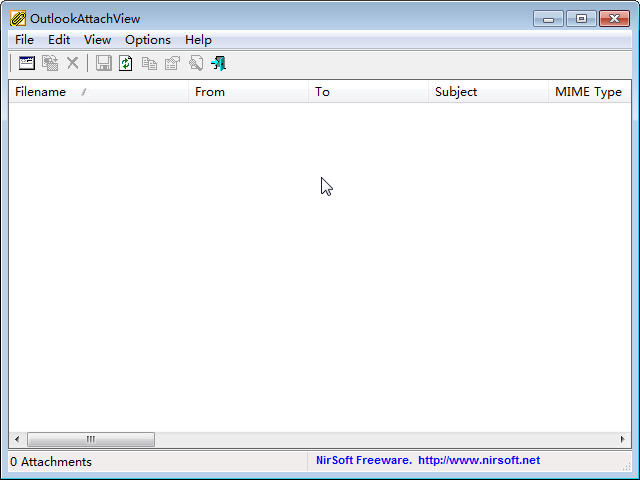Viewport: 640px width, 480px height.
Task: Click the Copy Selected Items toolbar icon
Action: (149, 63)
